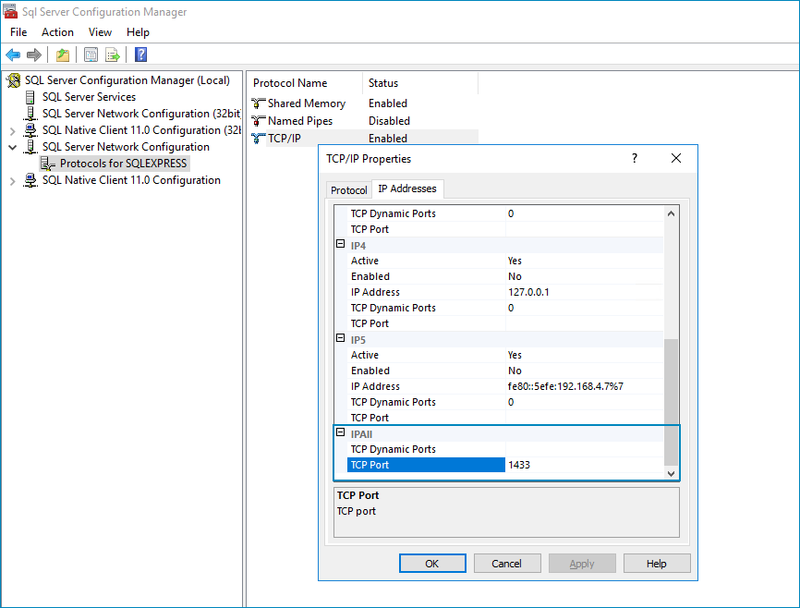Click IP5 IP Address fe80::5efe:192.168.4.7%7
This screenshot has height=608, width=800.
click(565, 387)
